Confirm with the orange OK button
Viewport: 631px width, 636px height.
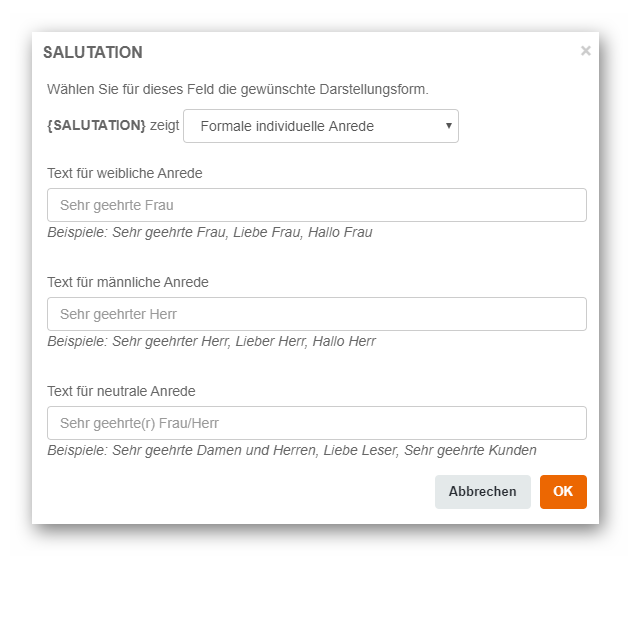coord(563,492)
